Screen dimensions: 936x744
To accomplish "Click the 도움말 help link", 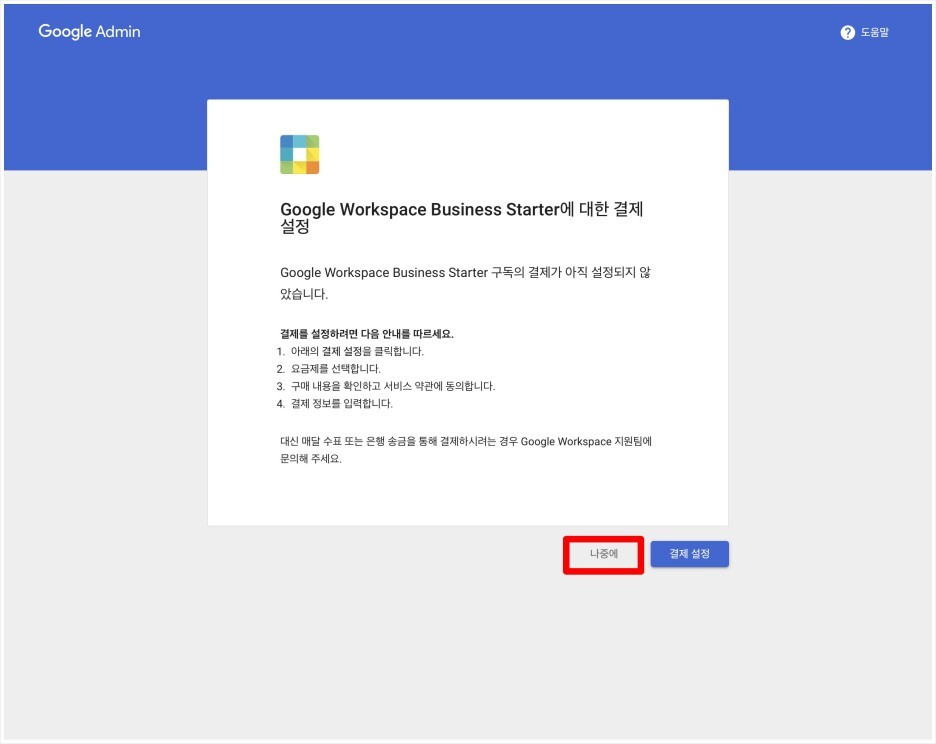I will pos(875,33).
